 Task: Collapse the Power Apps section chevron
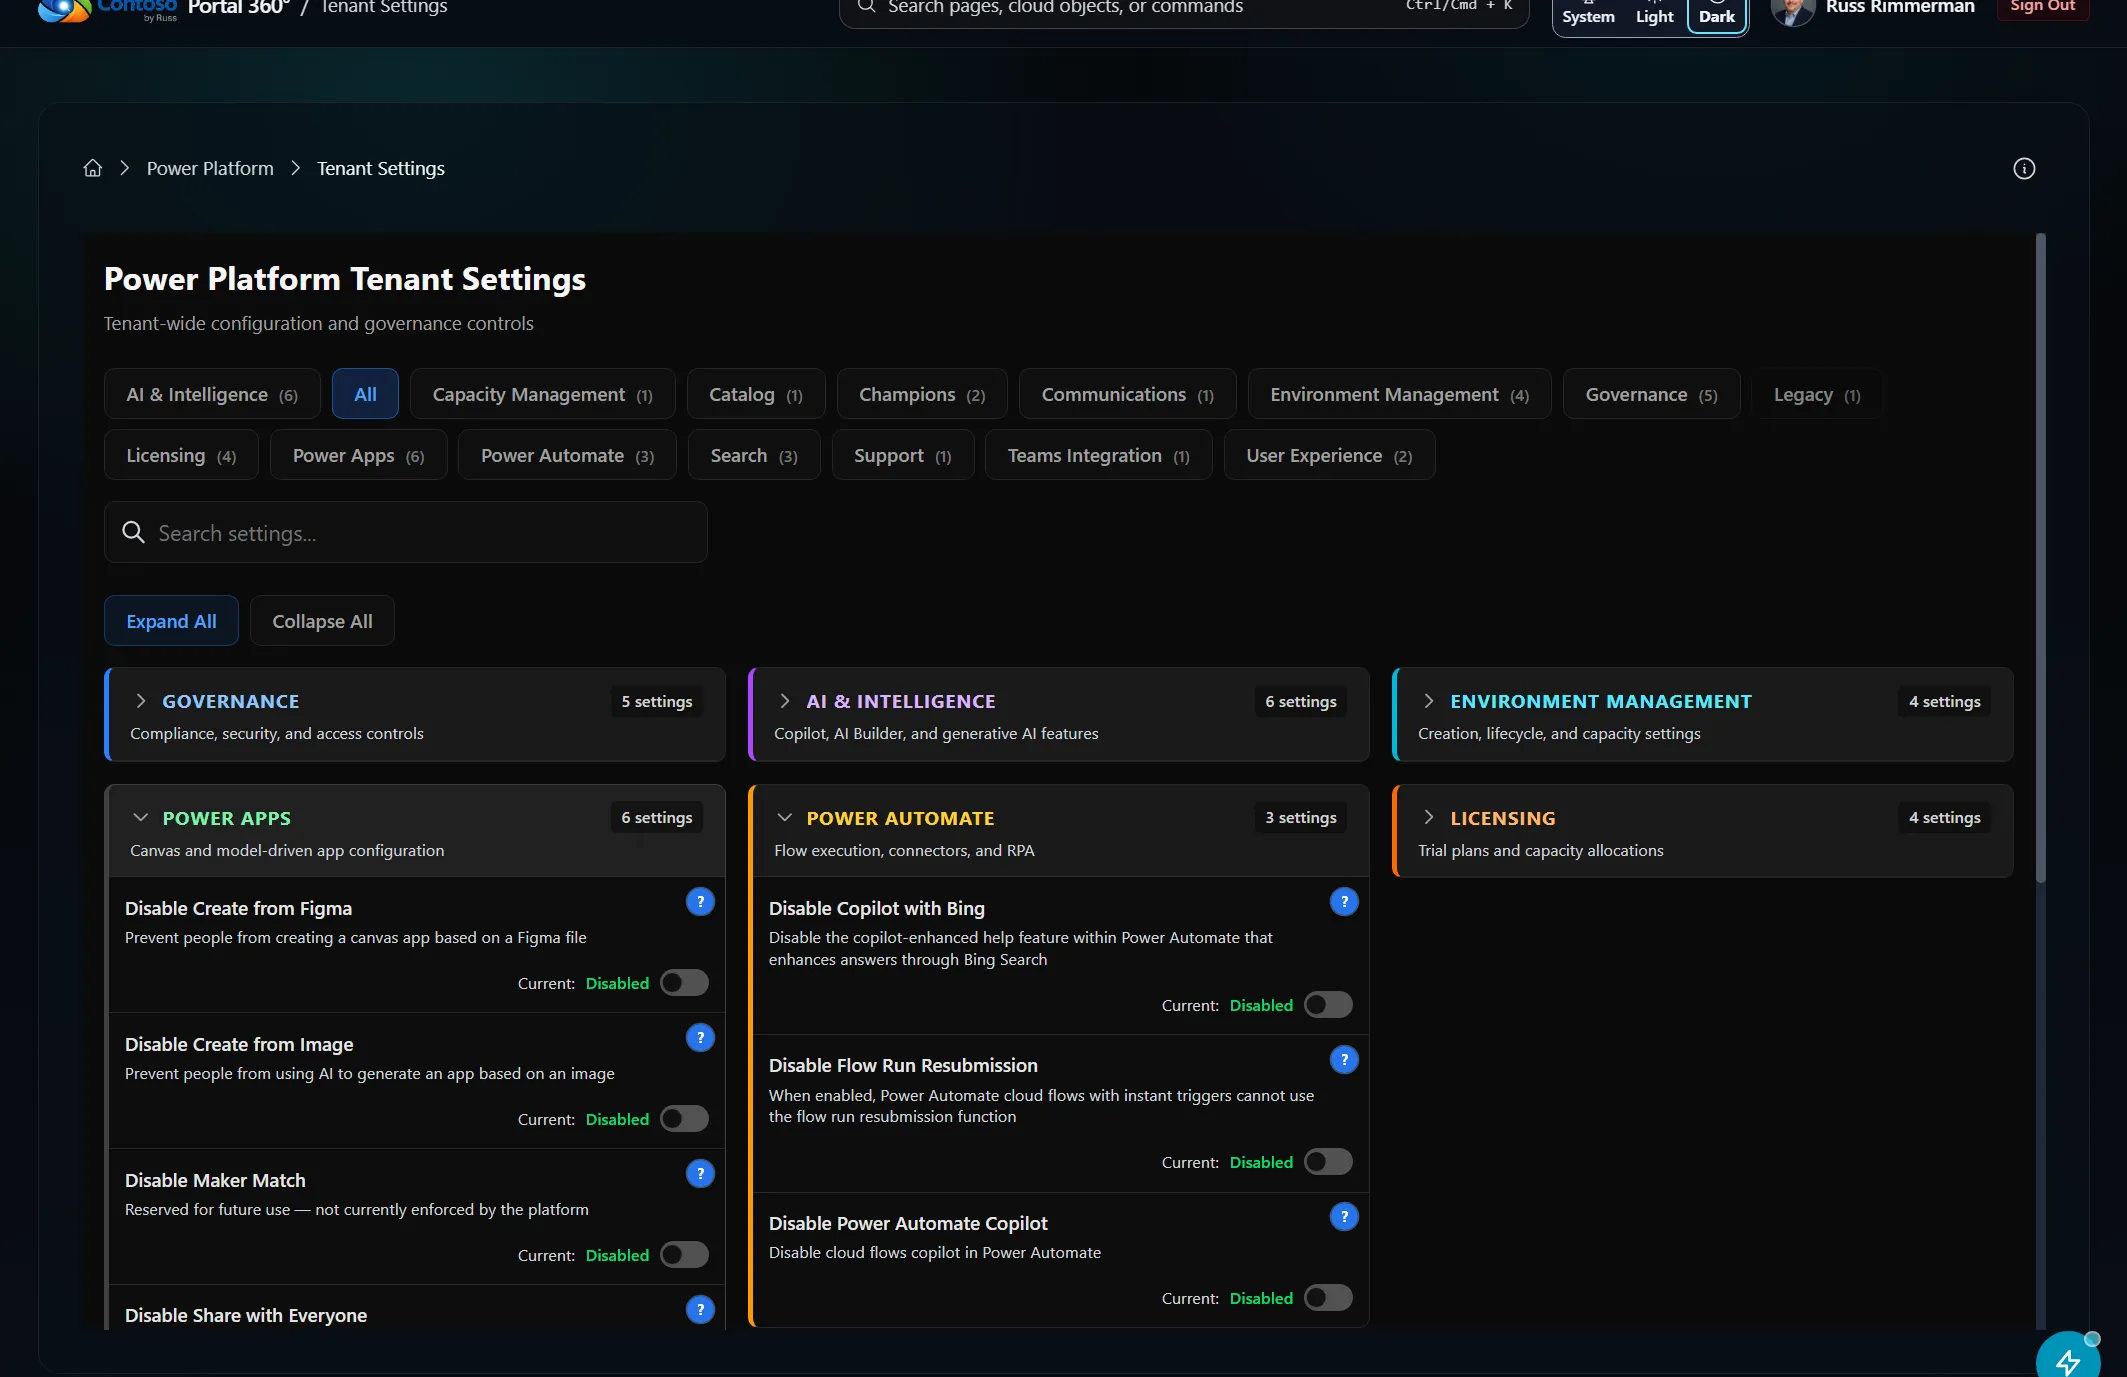[141, 818]
